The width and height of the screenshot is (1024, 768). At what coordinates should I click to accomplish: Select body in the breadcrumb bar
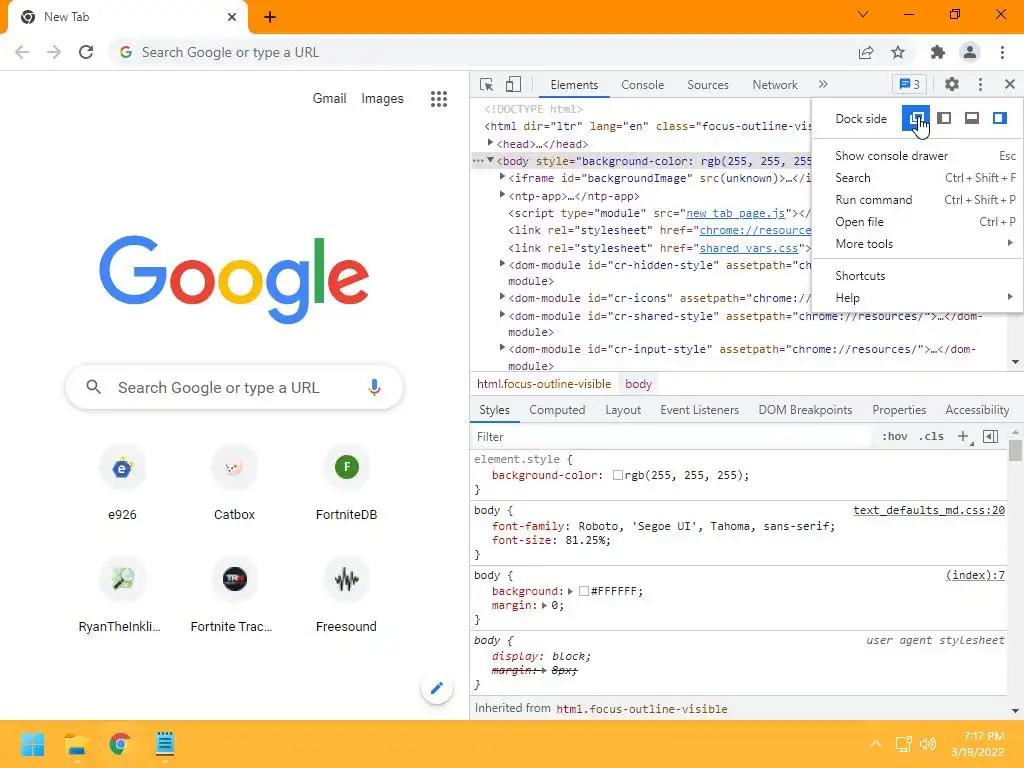point(638,384)
